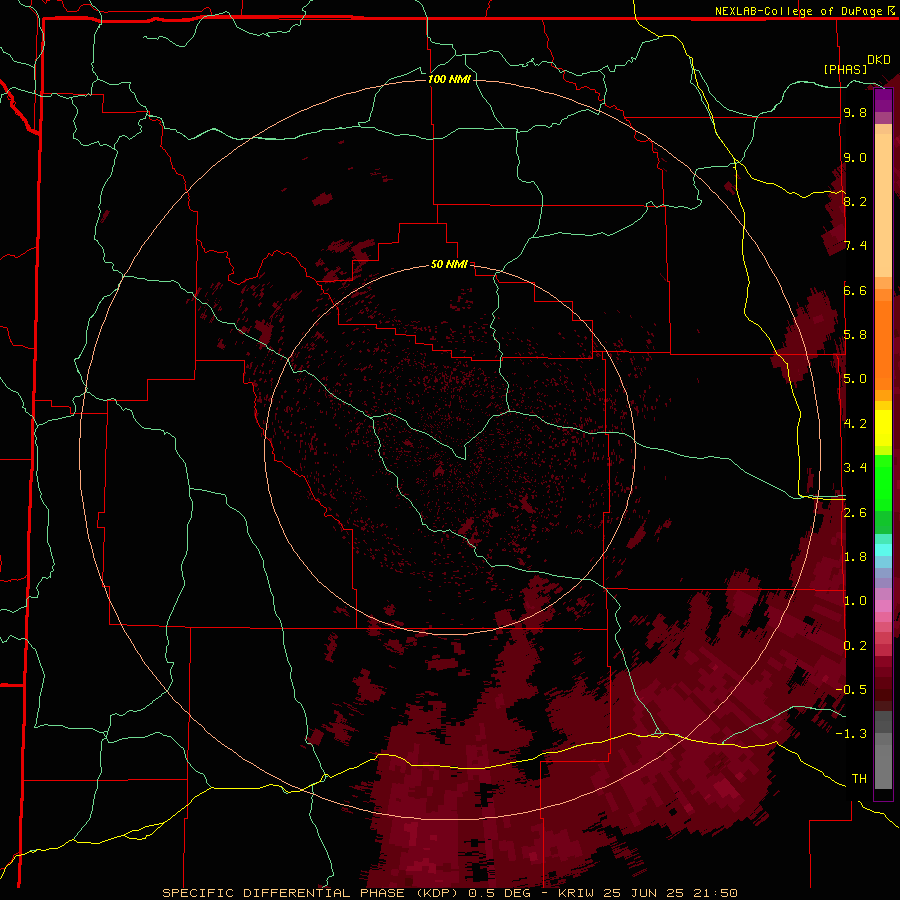Click the [PHAS] label near the legend
Image resolution: width=900 pixels, height=900 pixels.
click(845, 69)
